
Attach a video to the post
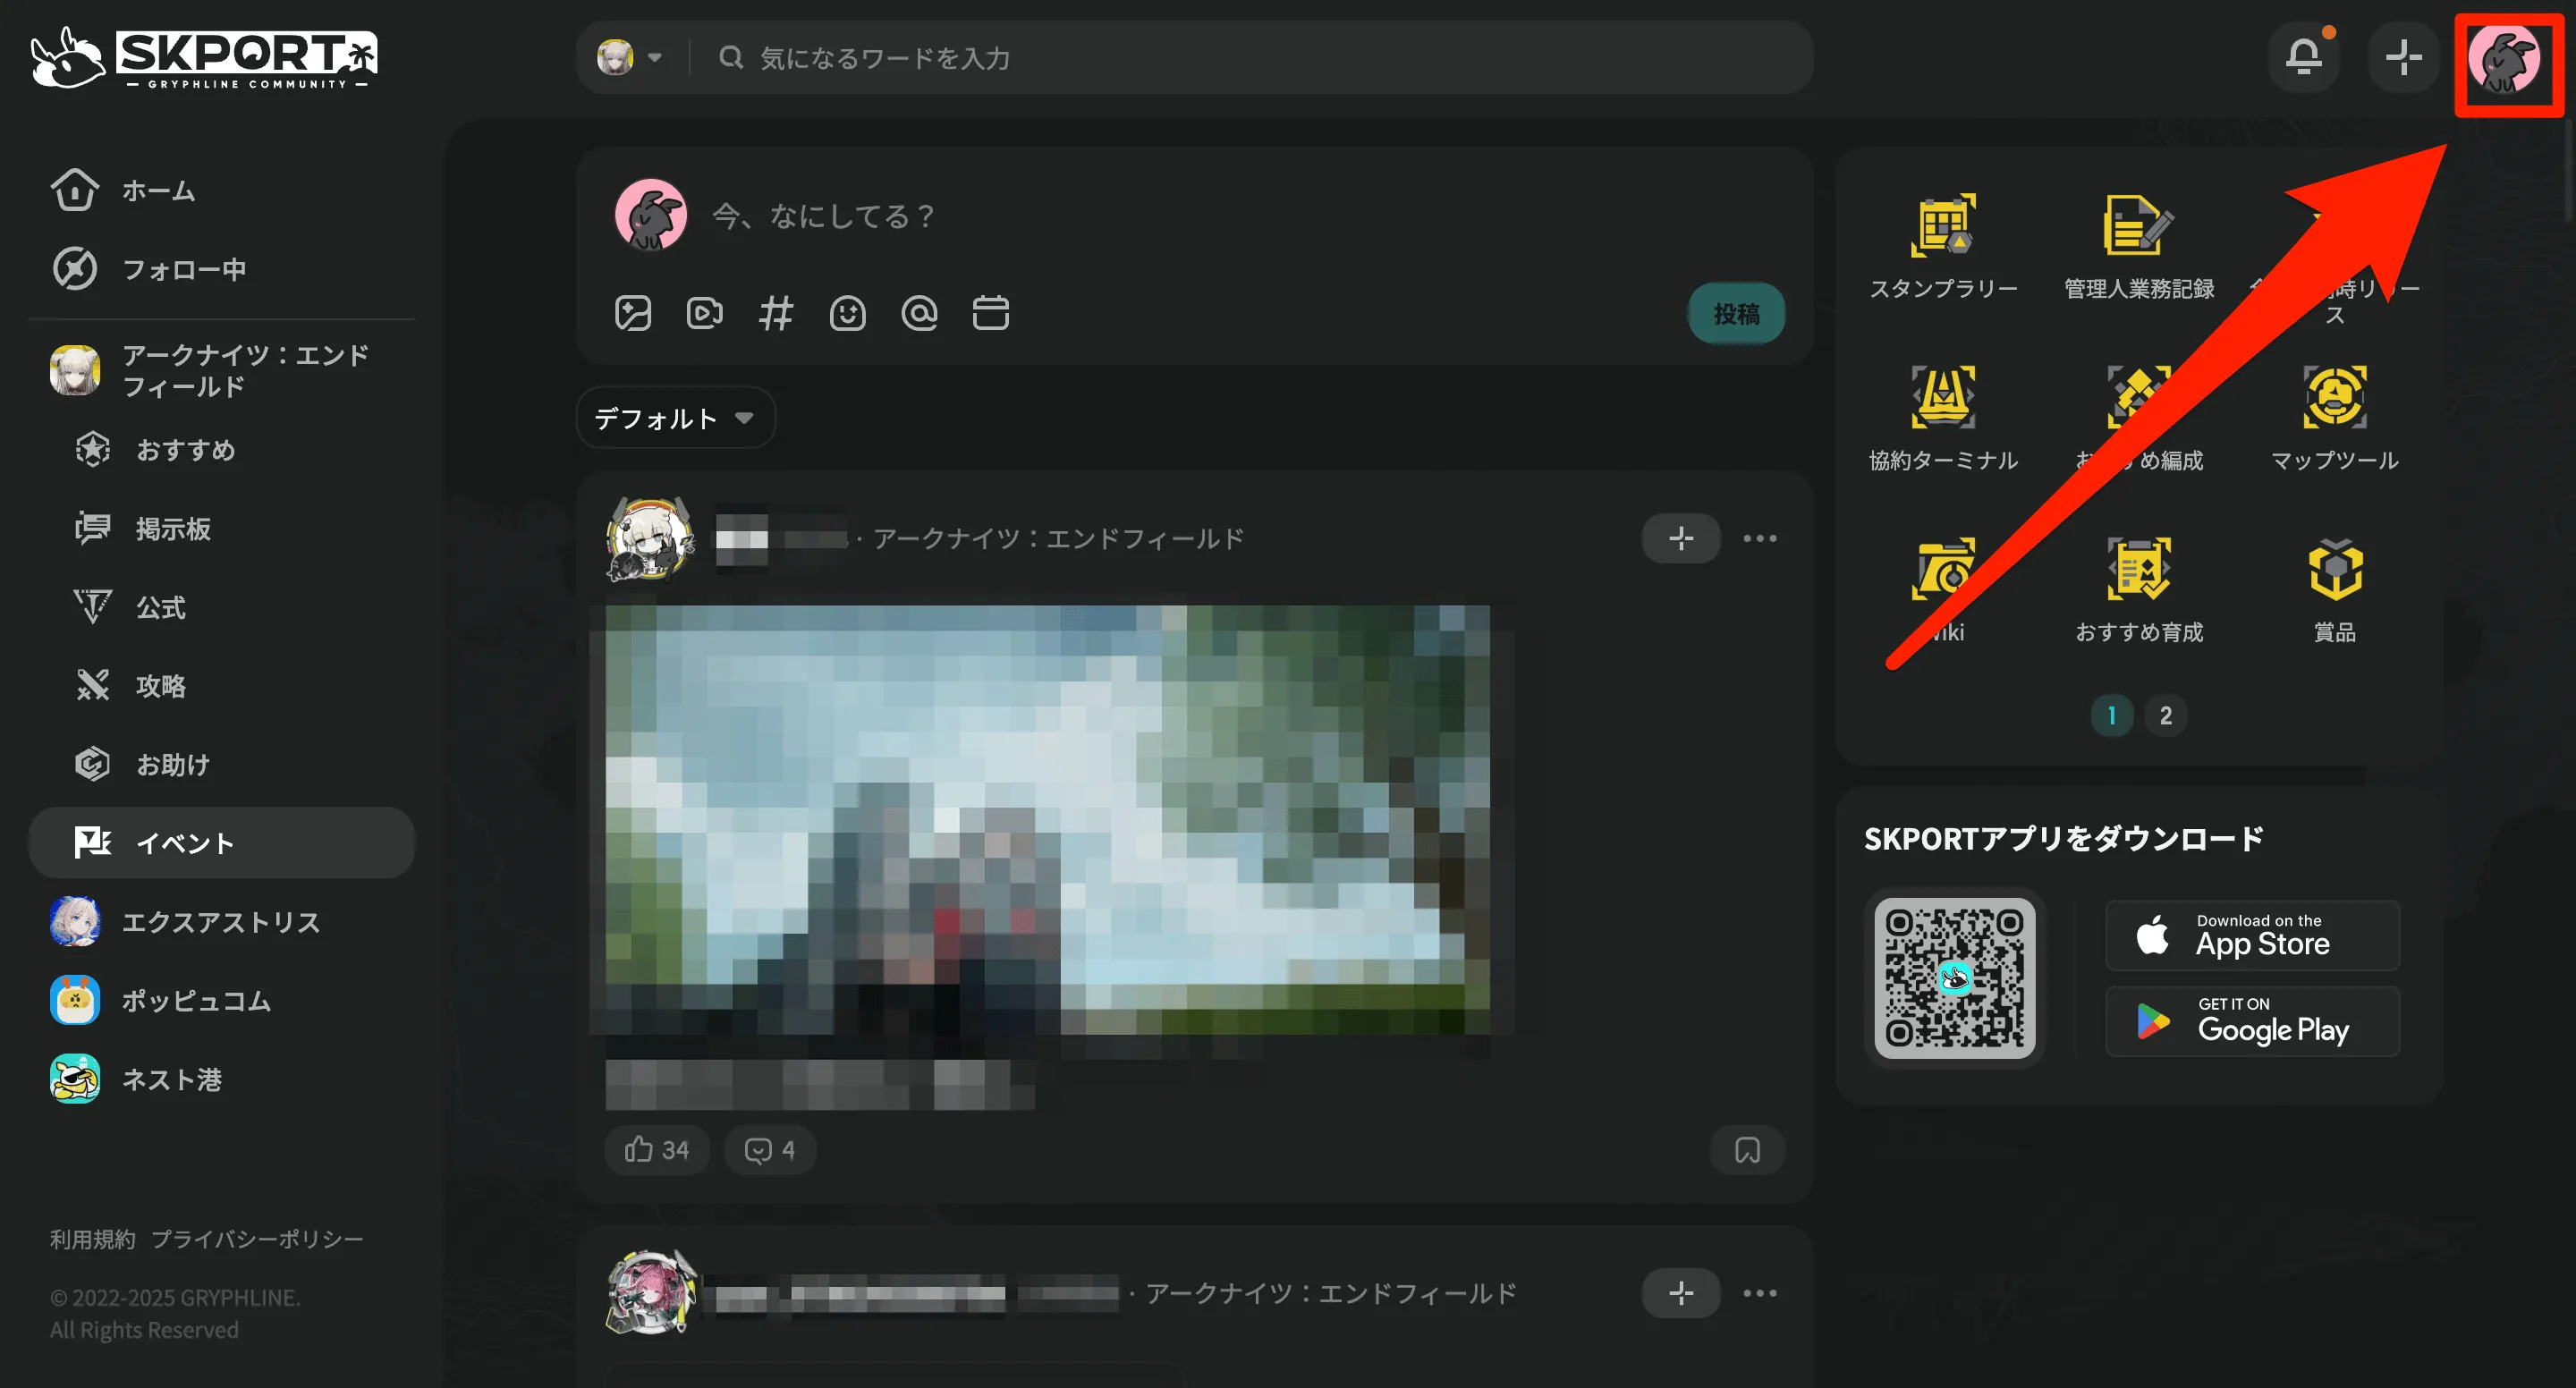click(x=704, y=313)
